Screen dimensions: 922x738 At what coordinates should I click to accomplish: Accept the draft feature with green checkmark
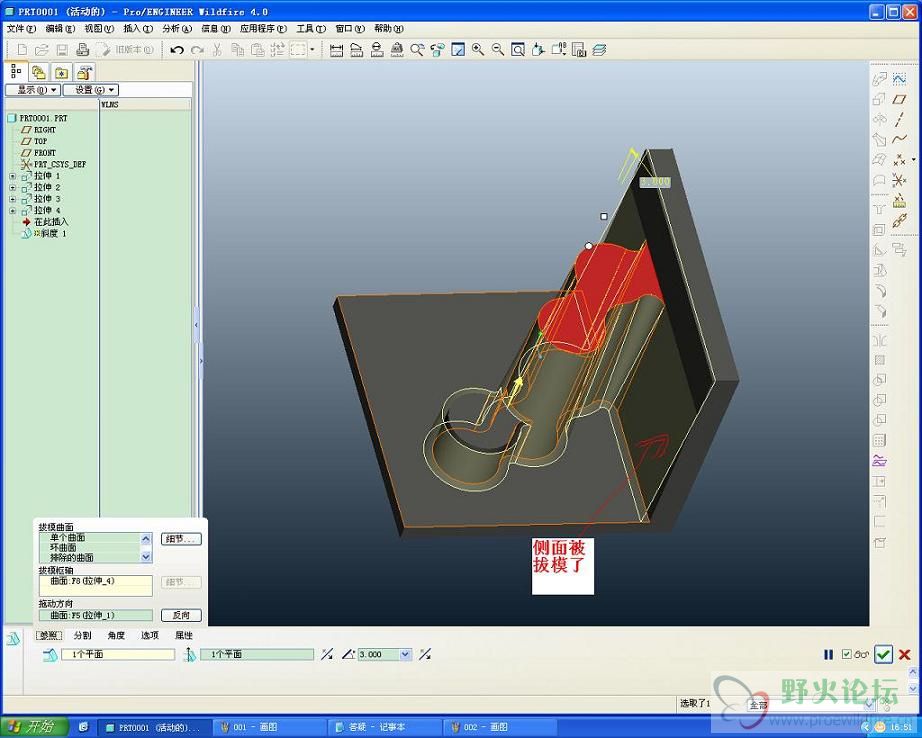(x=883, y=654)
